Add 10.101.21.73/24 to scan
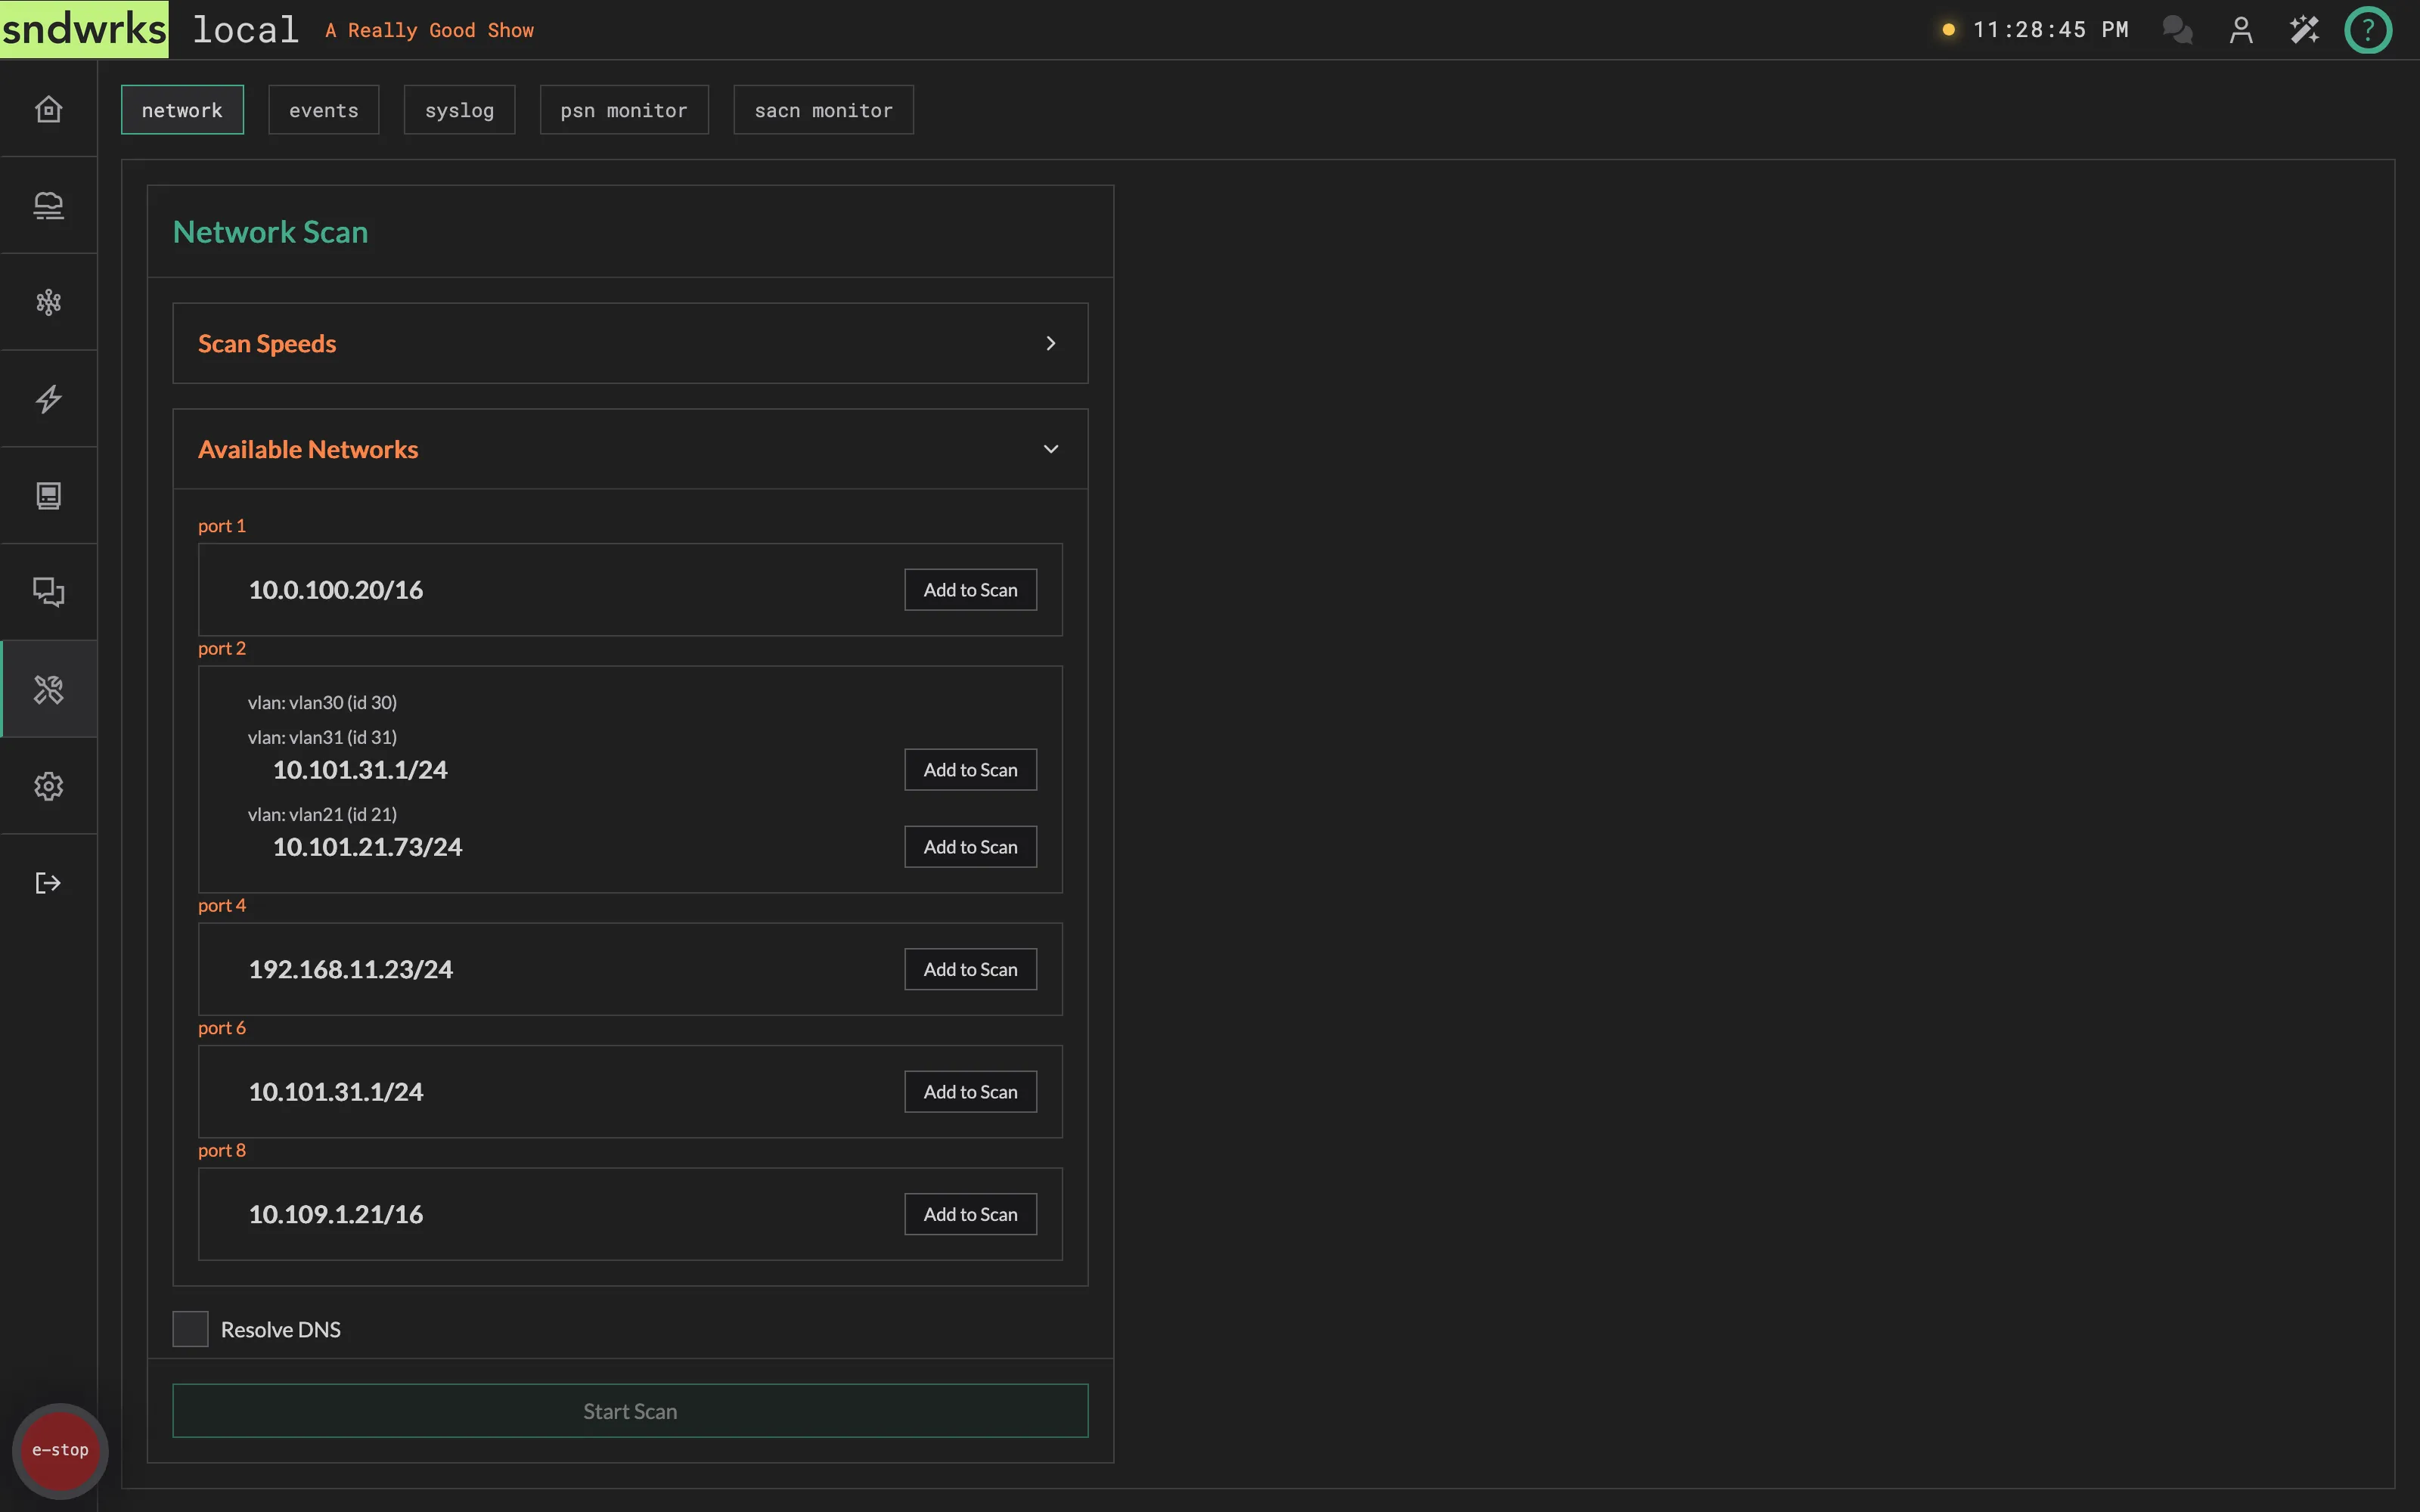 [x=970, y=847]
